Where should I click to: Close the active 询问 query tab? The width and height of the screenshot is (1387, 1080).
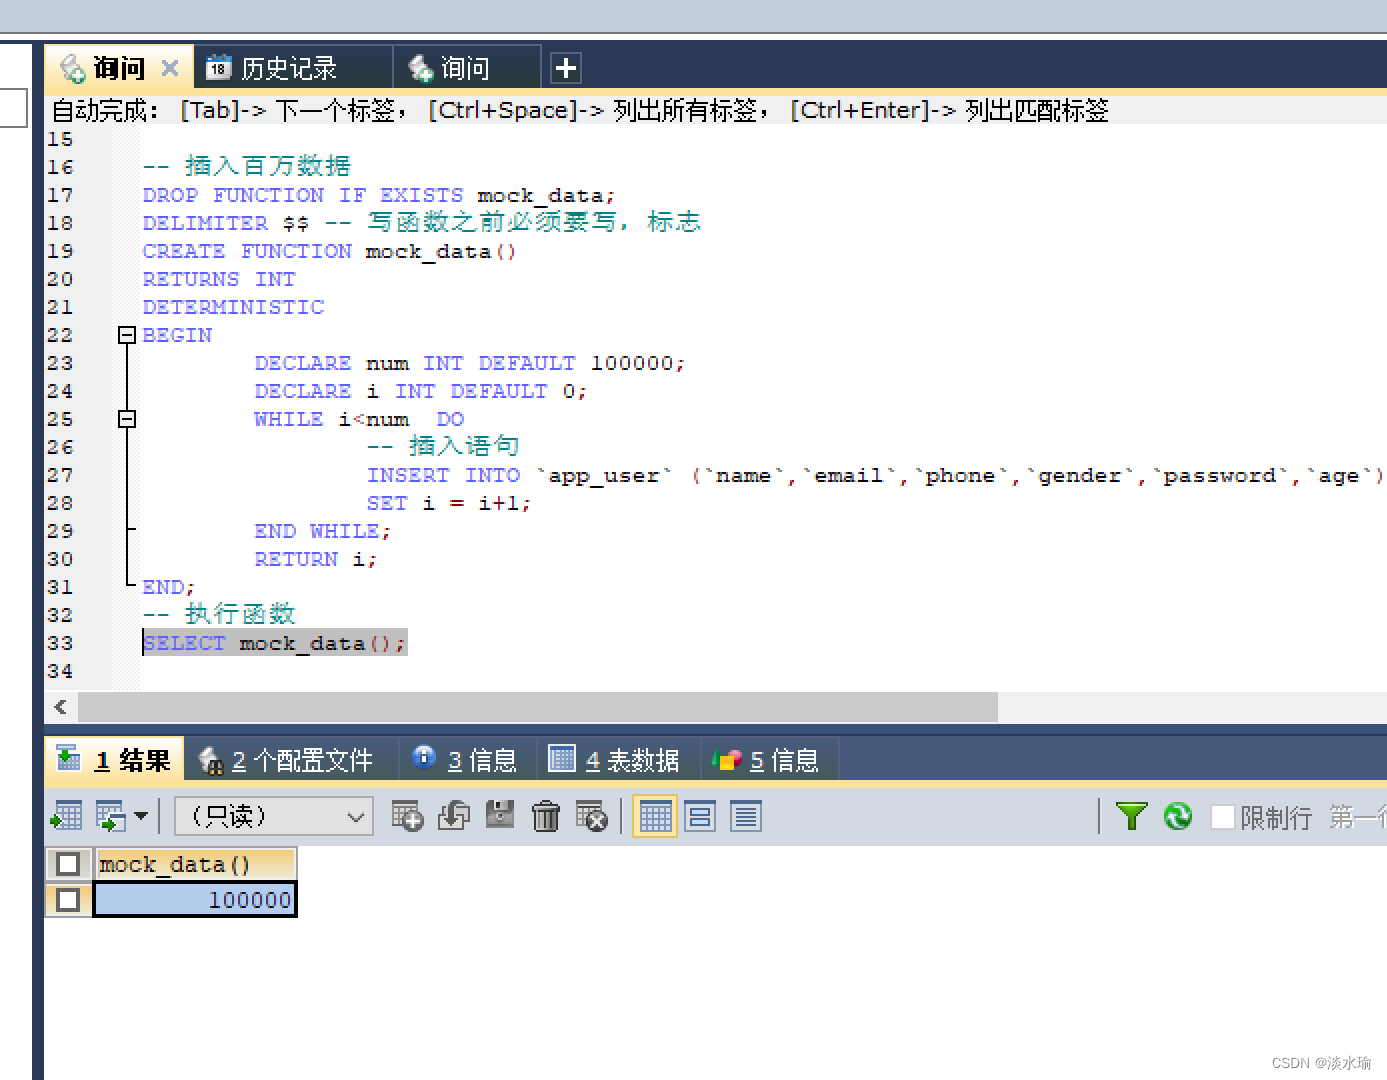pyautogui.click(x=170, y=68)
